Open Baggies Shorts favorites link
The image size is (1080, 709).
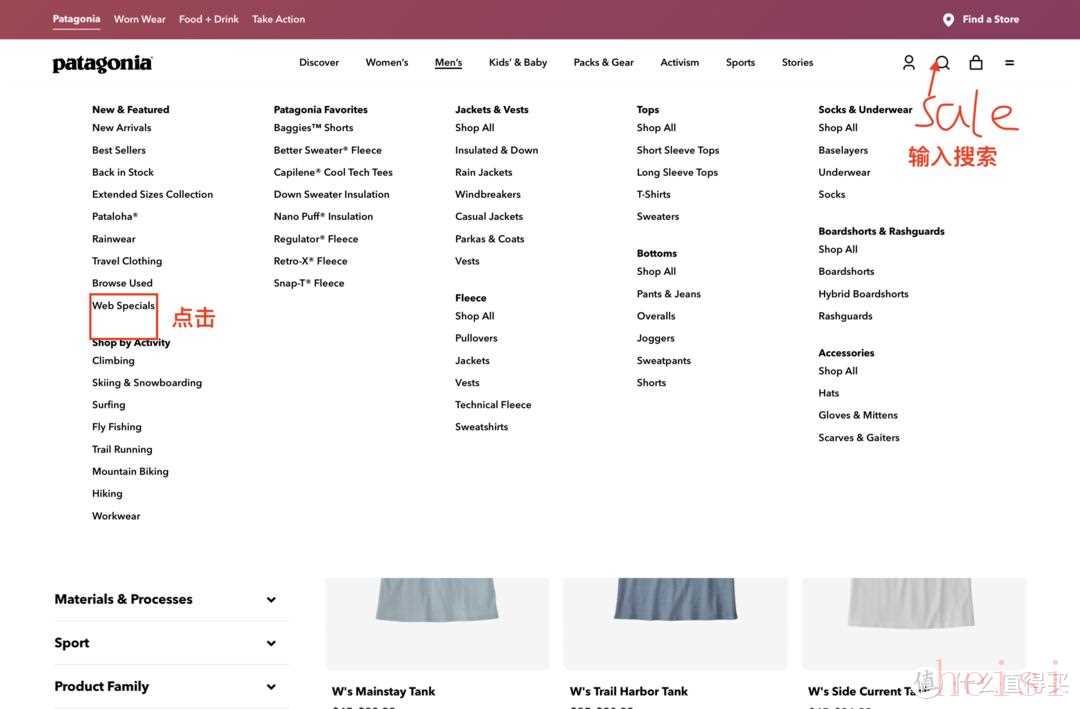tap(313, 127)
